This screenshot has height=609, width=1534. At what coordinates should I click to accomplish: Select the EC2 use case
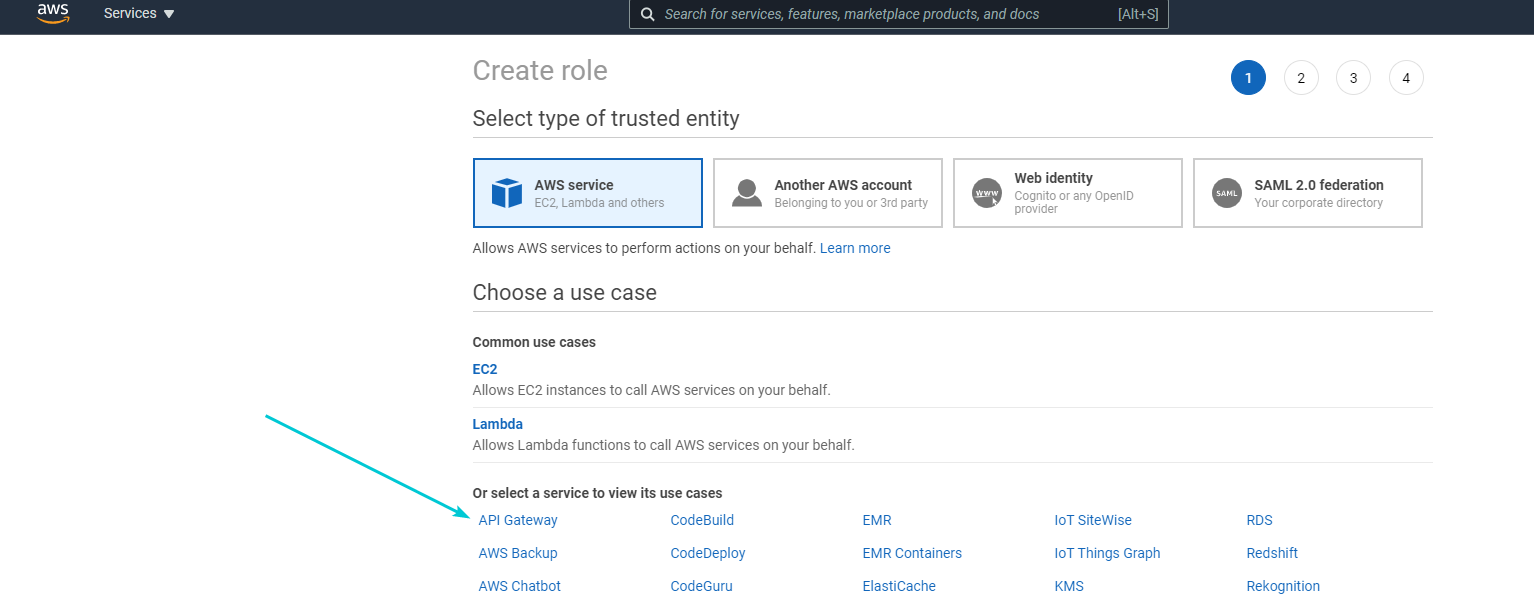point(485,369)
